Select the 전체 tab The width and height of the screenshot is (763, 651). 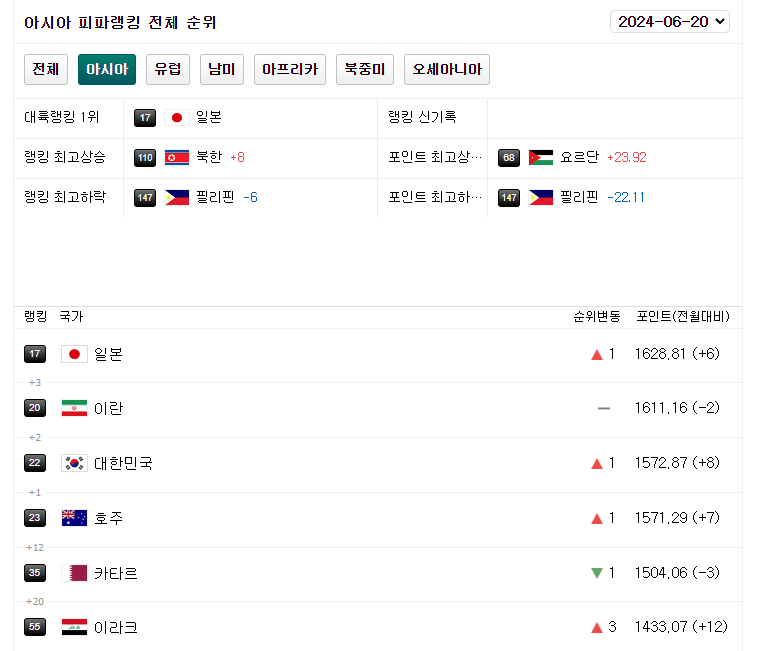click(45, 69)
